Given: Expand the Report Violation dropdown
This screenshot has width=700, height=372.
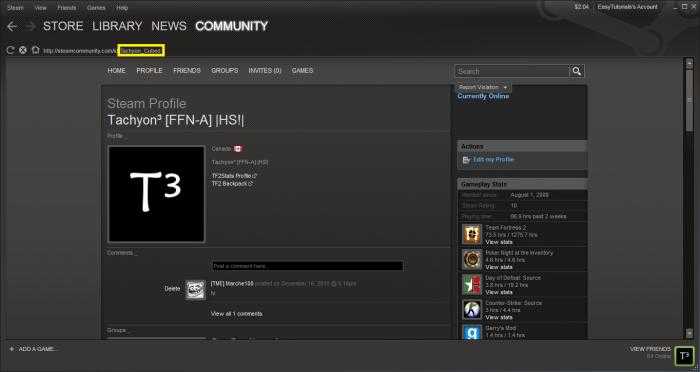Looking at the screenshot, I should click(483, 87).
